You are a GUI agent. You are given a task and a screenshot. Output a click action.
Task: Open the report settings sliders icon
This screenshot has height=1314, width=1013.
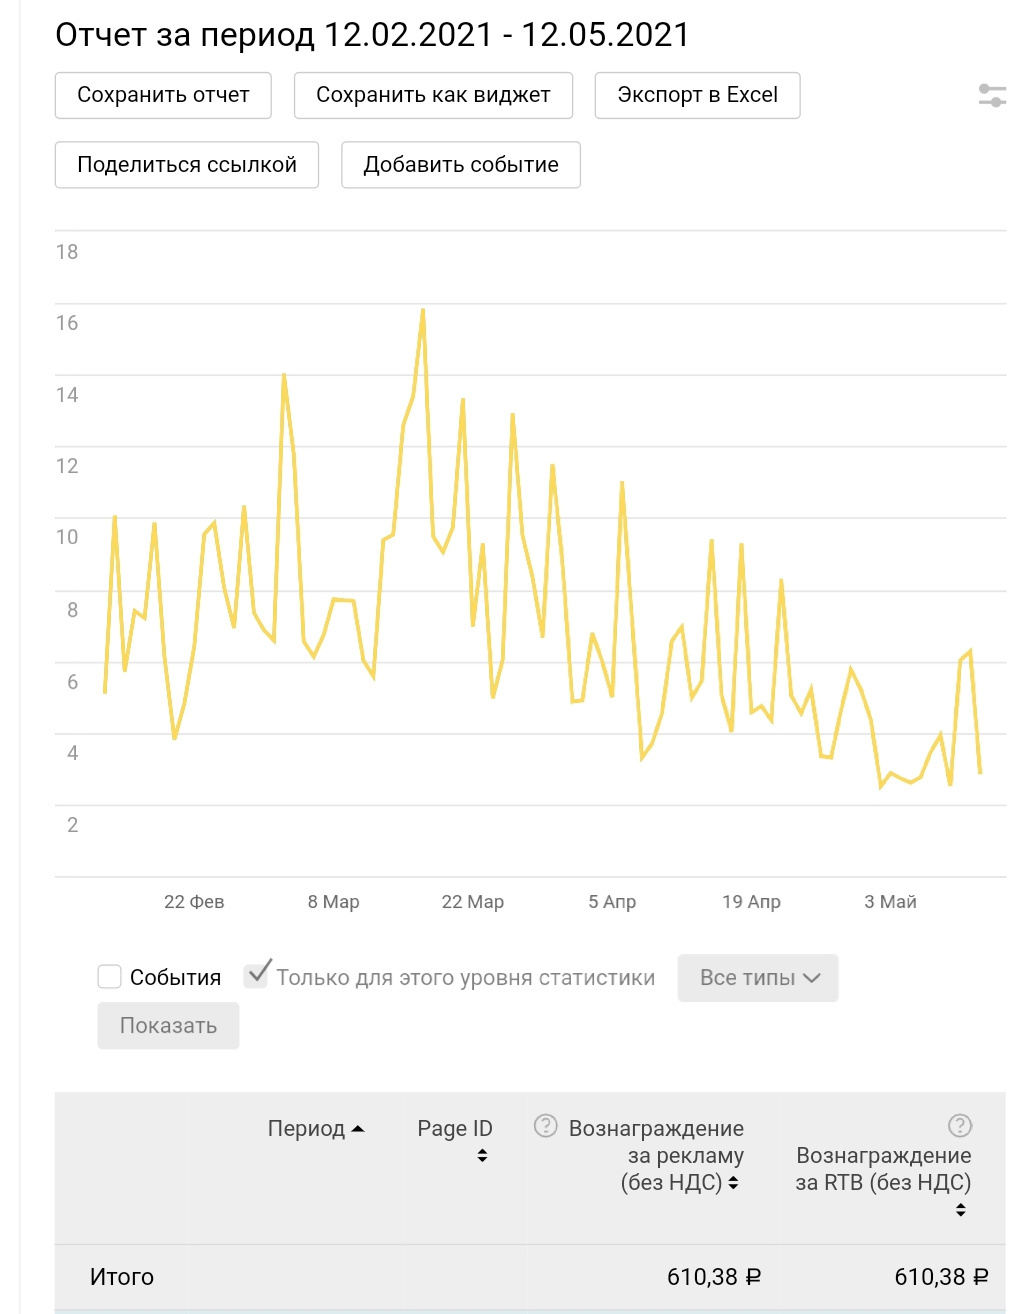point(991,96)
